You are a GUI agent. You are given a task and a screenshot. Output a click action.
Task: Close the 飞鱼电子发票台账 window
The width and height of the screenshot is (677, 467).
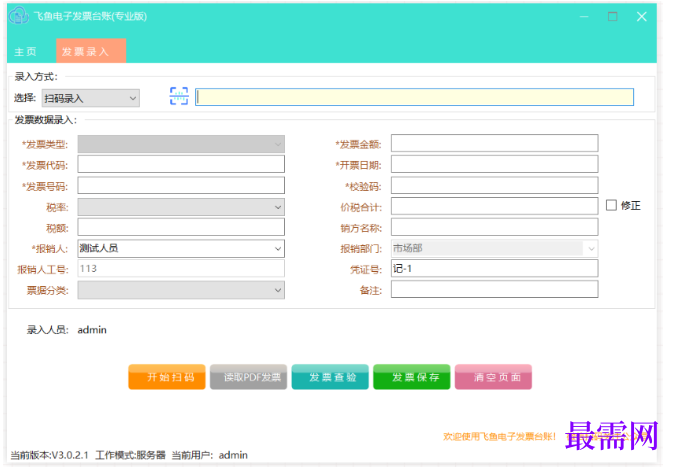(x=642, y=16)
